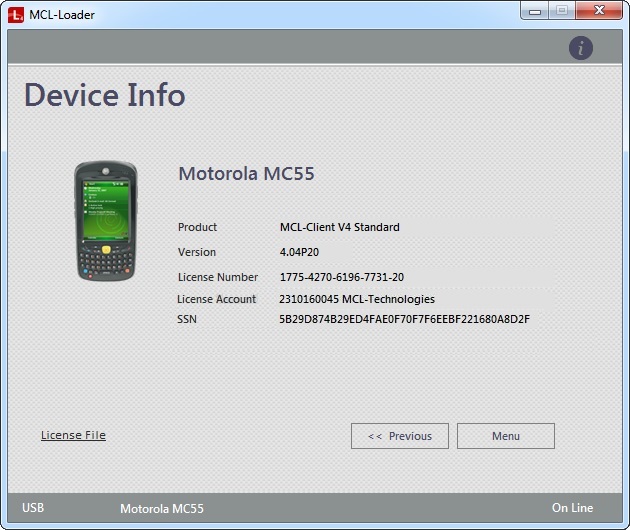The image size is (630, 530).
Task: Click the Motorola MC55 device image
Action: point(106,220)
